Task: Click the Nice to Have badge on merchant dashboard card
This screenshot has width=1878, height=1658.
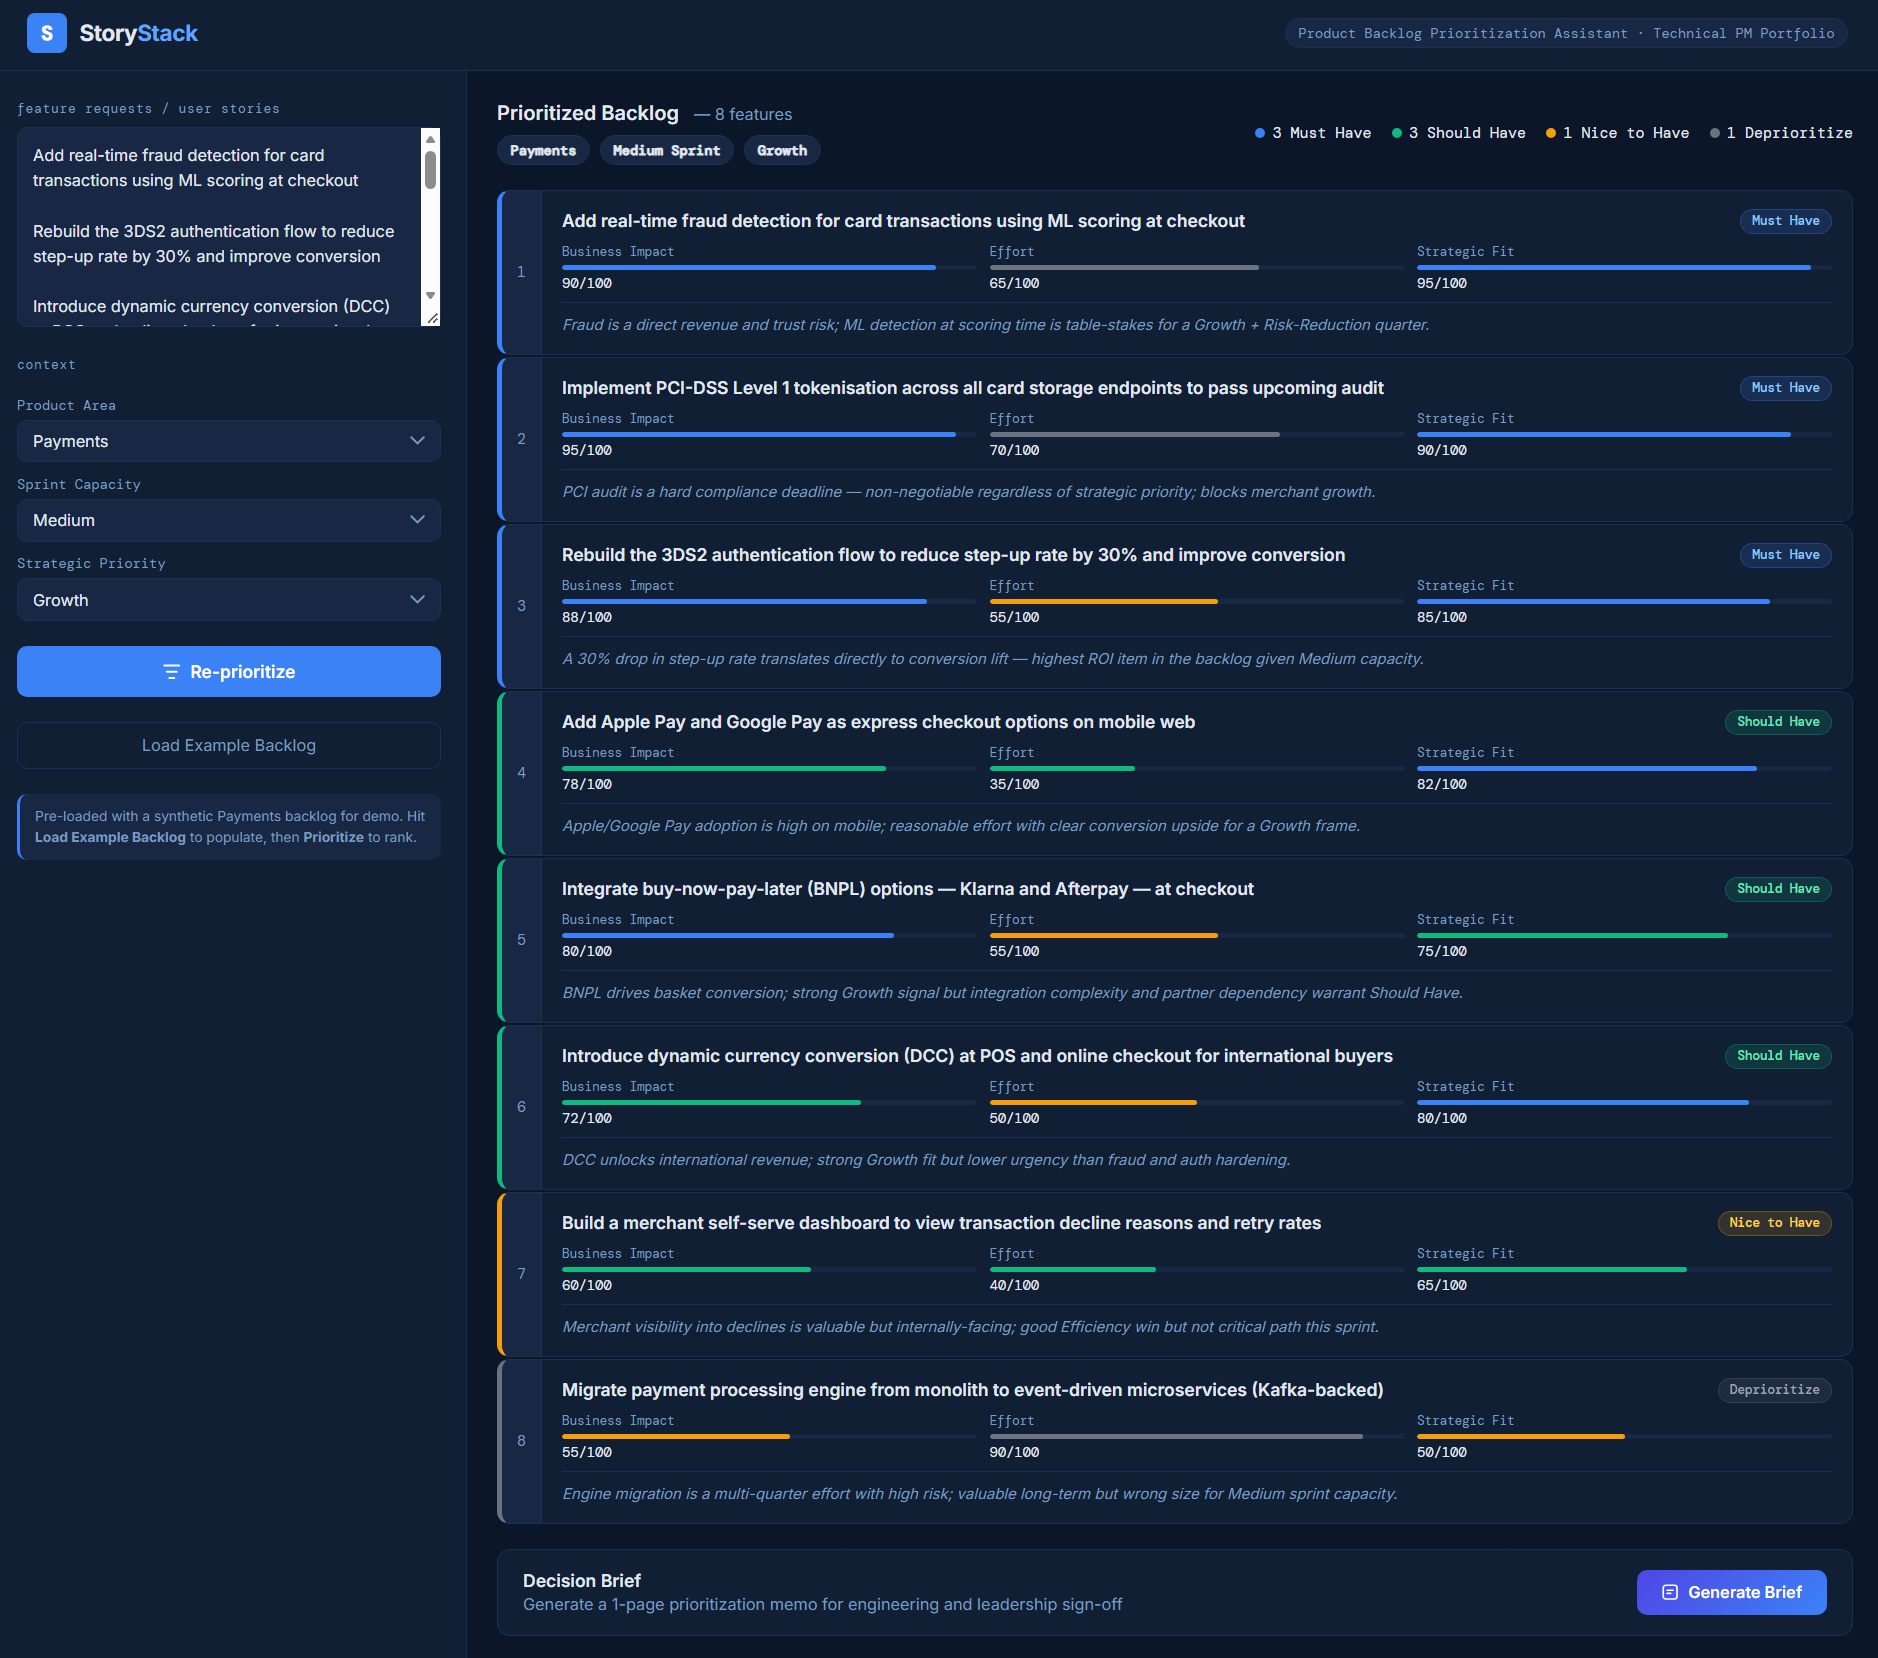Action: click(x=1774, y=1223)
